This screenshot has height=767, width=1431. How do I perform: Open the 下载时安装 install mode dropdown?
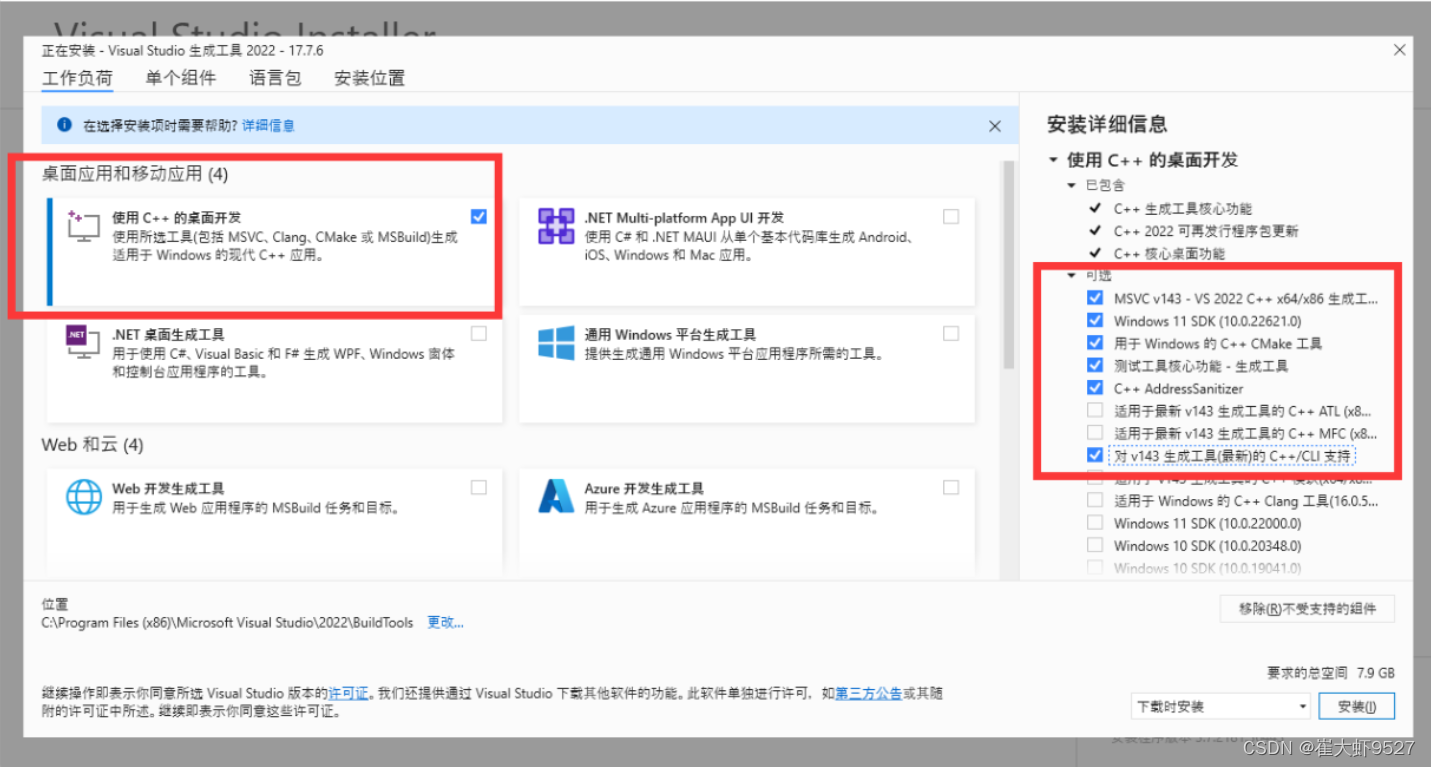pyautogui.click(x=1221, y=706)
